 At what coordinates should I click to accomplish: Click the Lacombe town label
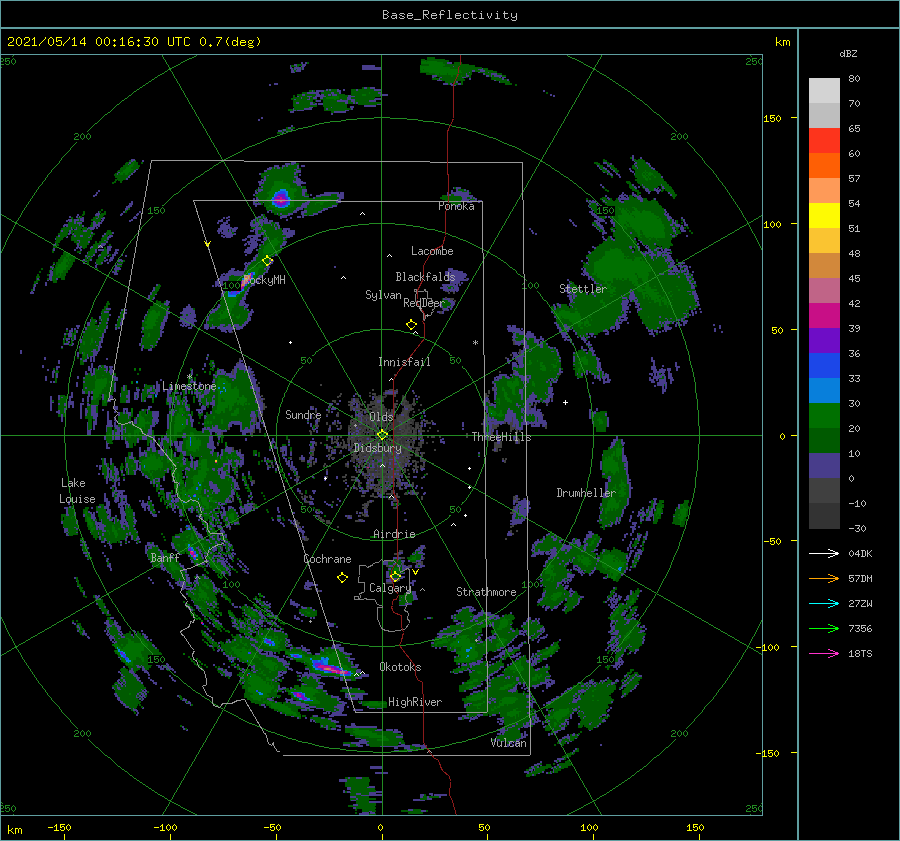(x=432, y=251)
